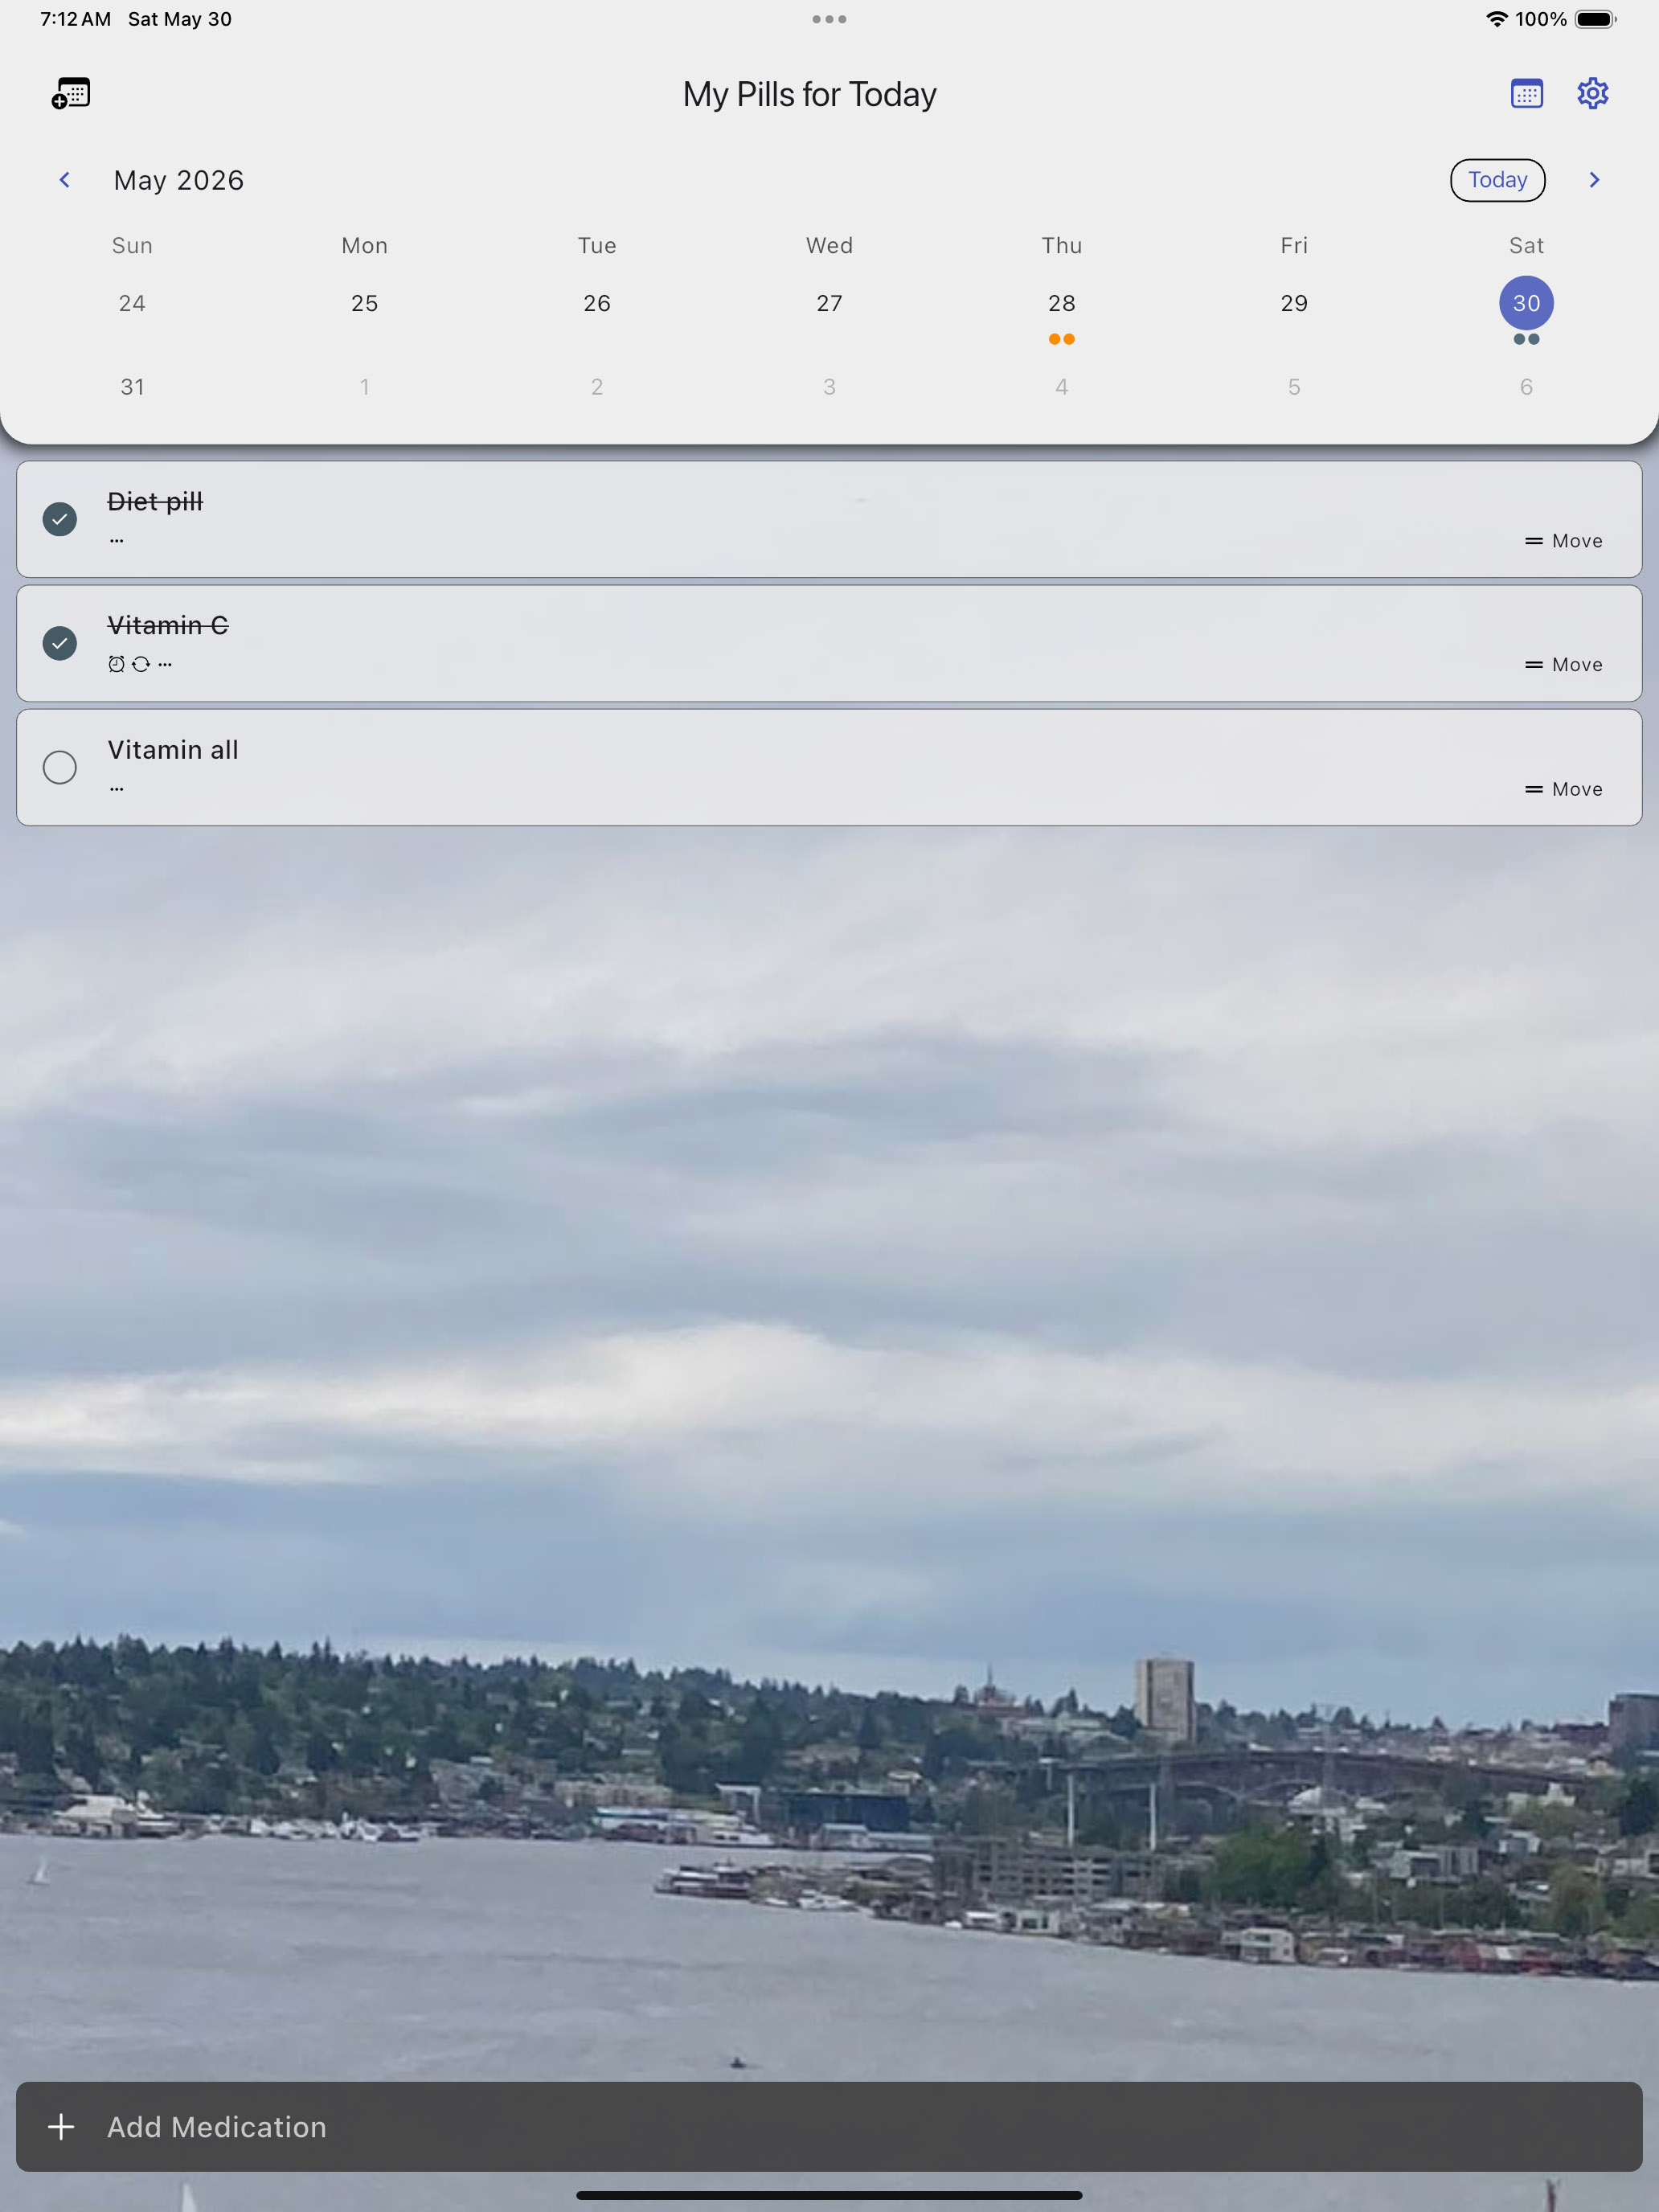1659x2212 pixels.
Task: Tap plus icon in Add Medication
Action: tap(61, 2126)
